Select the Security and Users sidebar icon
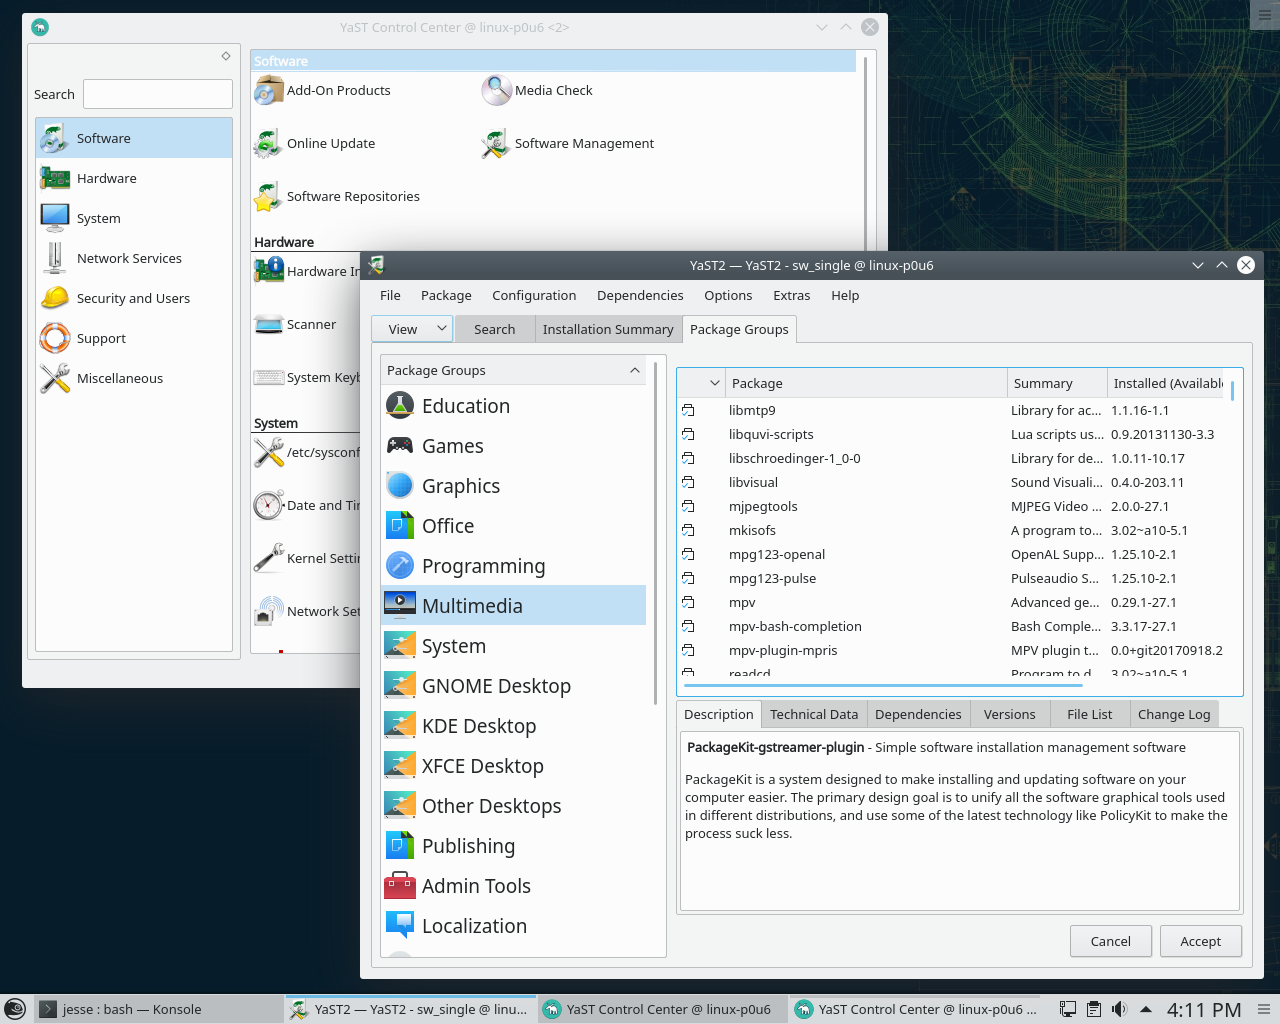 tap(55, 298)
